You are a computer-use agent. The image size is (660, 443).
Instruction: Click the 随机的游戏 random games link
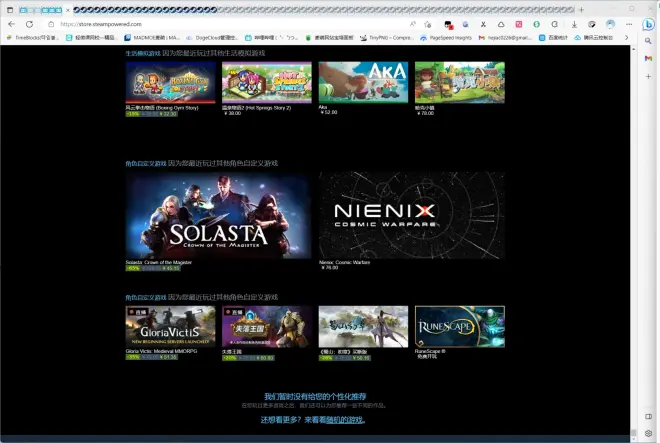[x=347, y=420]
